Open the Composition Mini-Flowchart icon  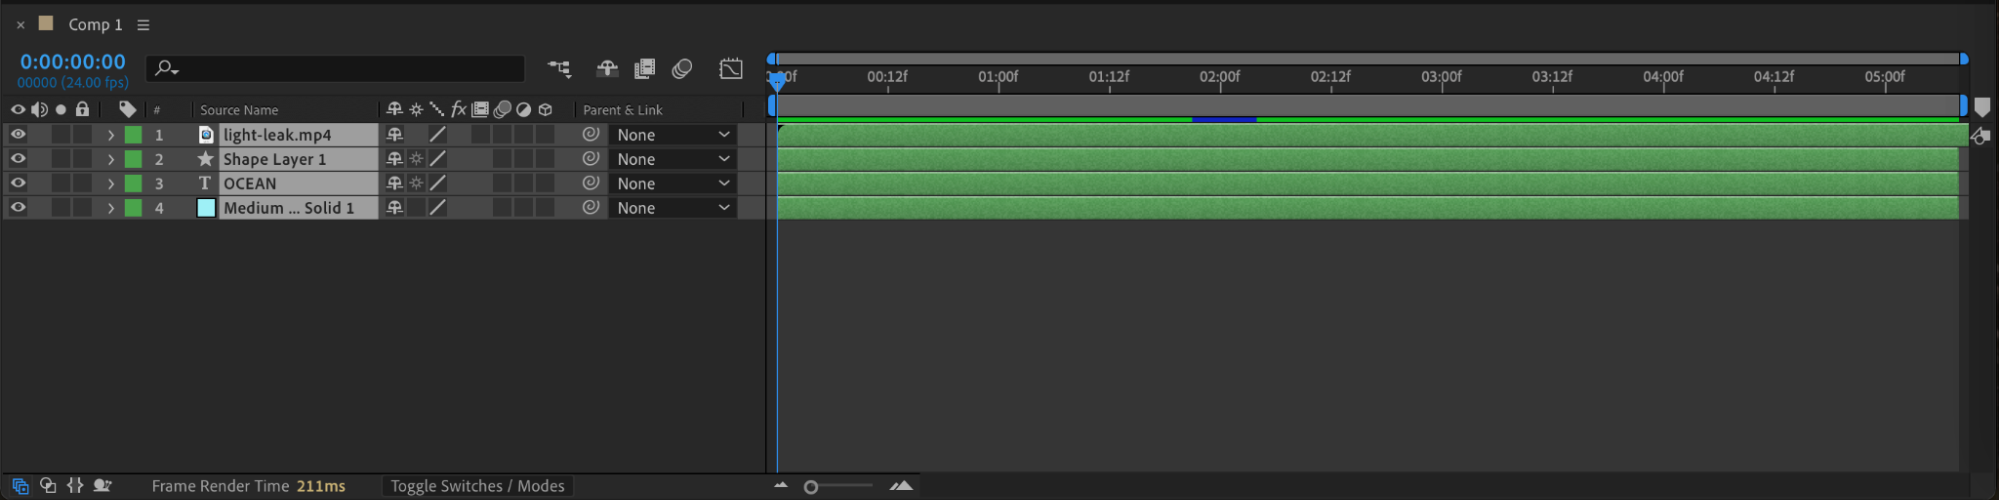(559, 68)
